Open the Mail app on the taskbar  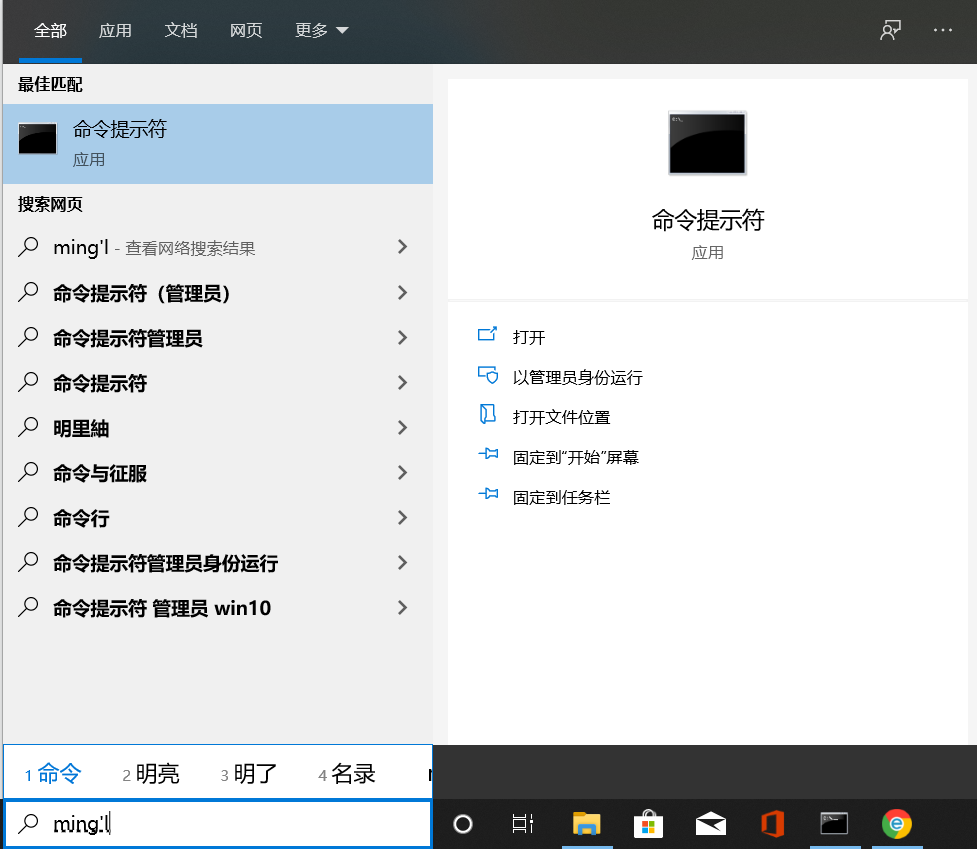(x=710, y=823)
